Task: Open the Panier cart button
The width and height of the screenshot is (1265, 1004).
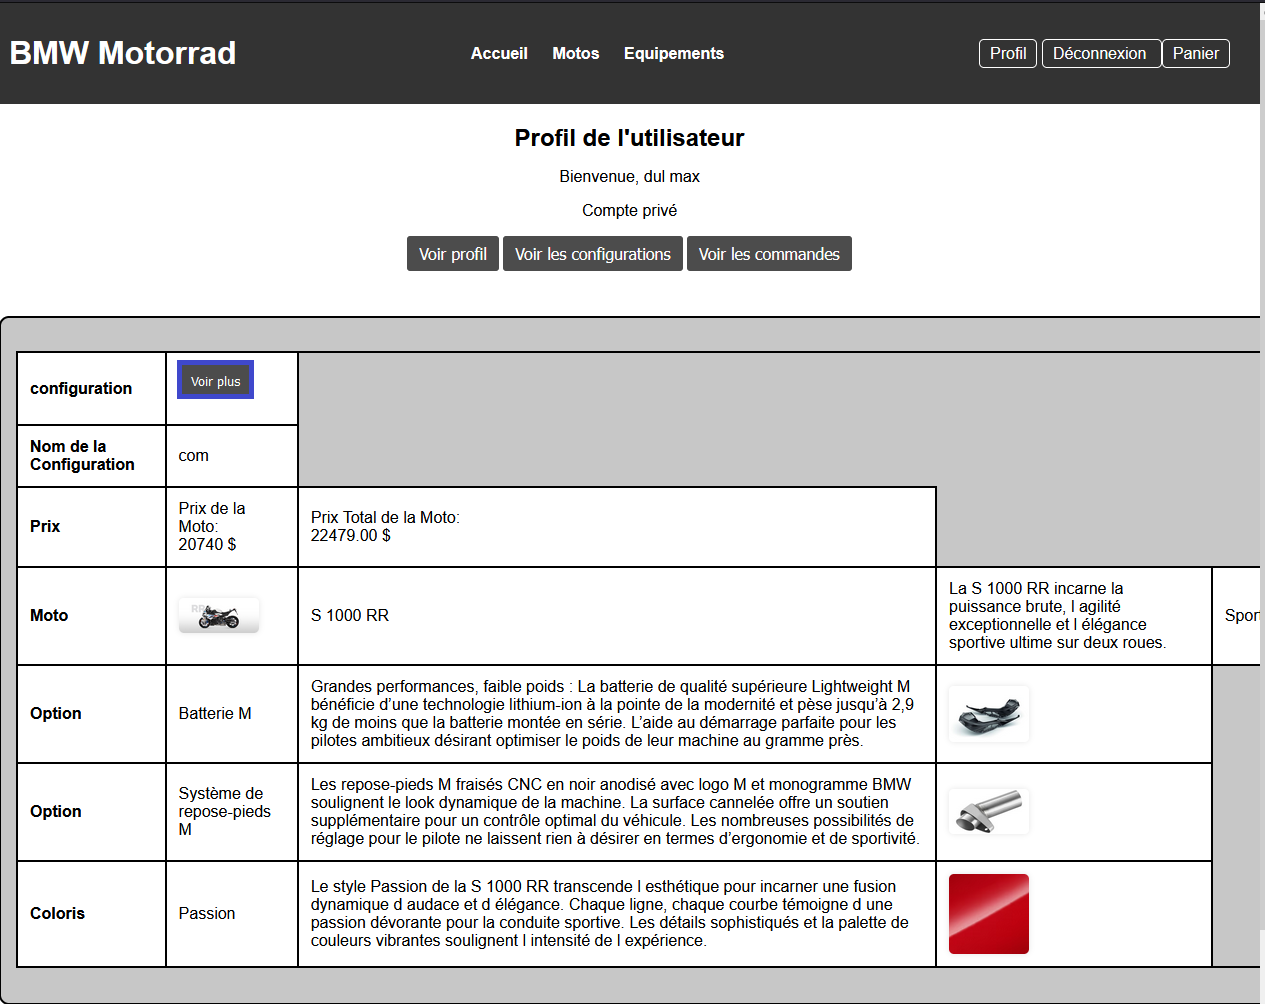Action: (x=1195, y=53)
